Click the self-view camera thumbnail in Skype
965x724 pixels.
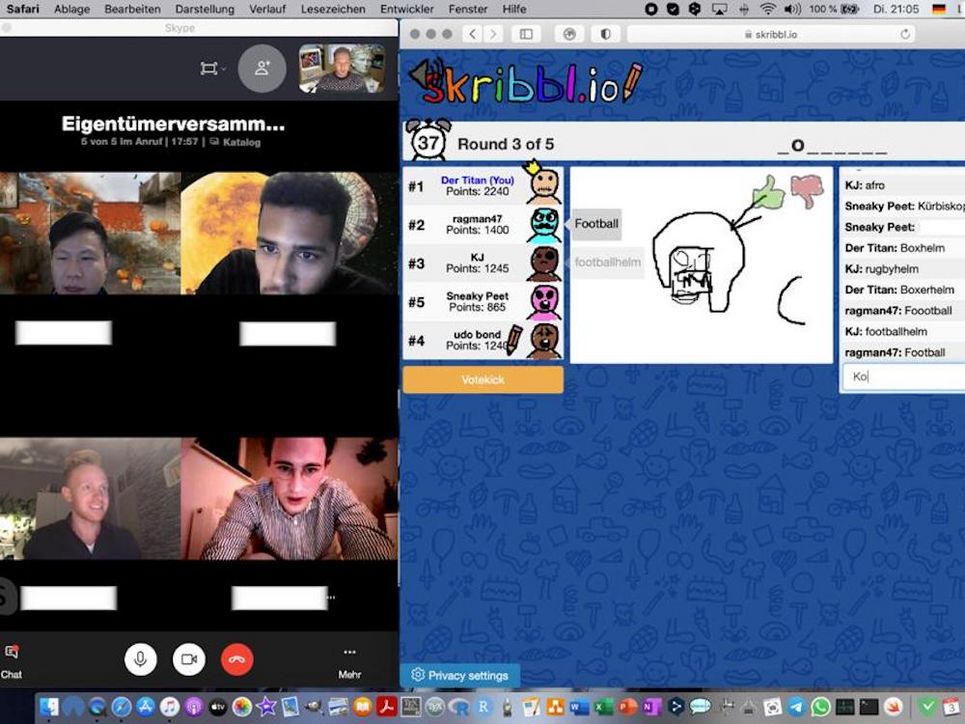click(x=342, y=68)
